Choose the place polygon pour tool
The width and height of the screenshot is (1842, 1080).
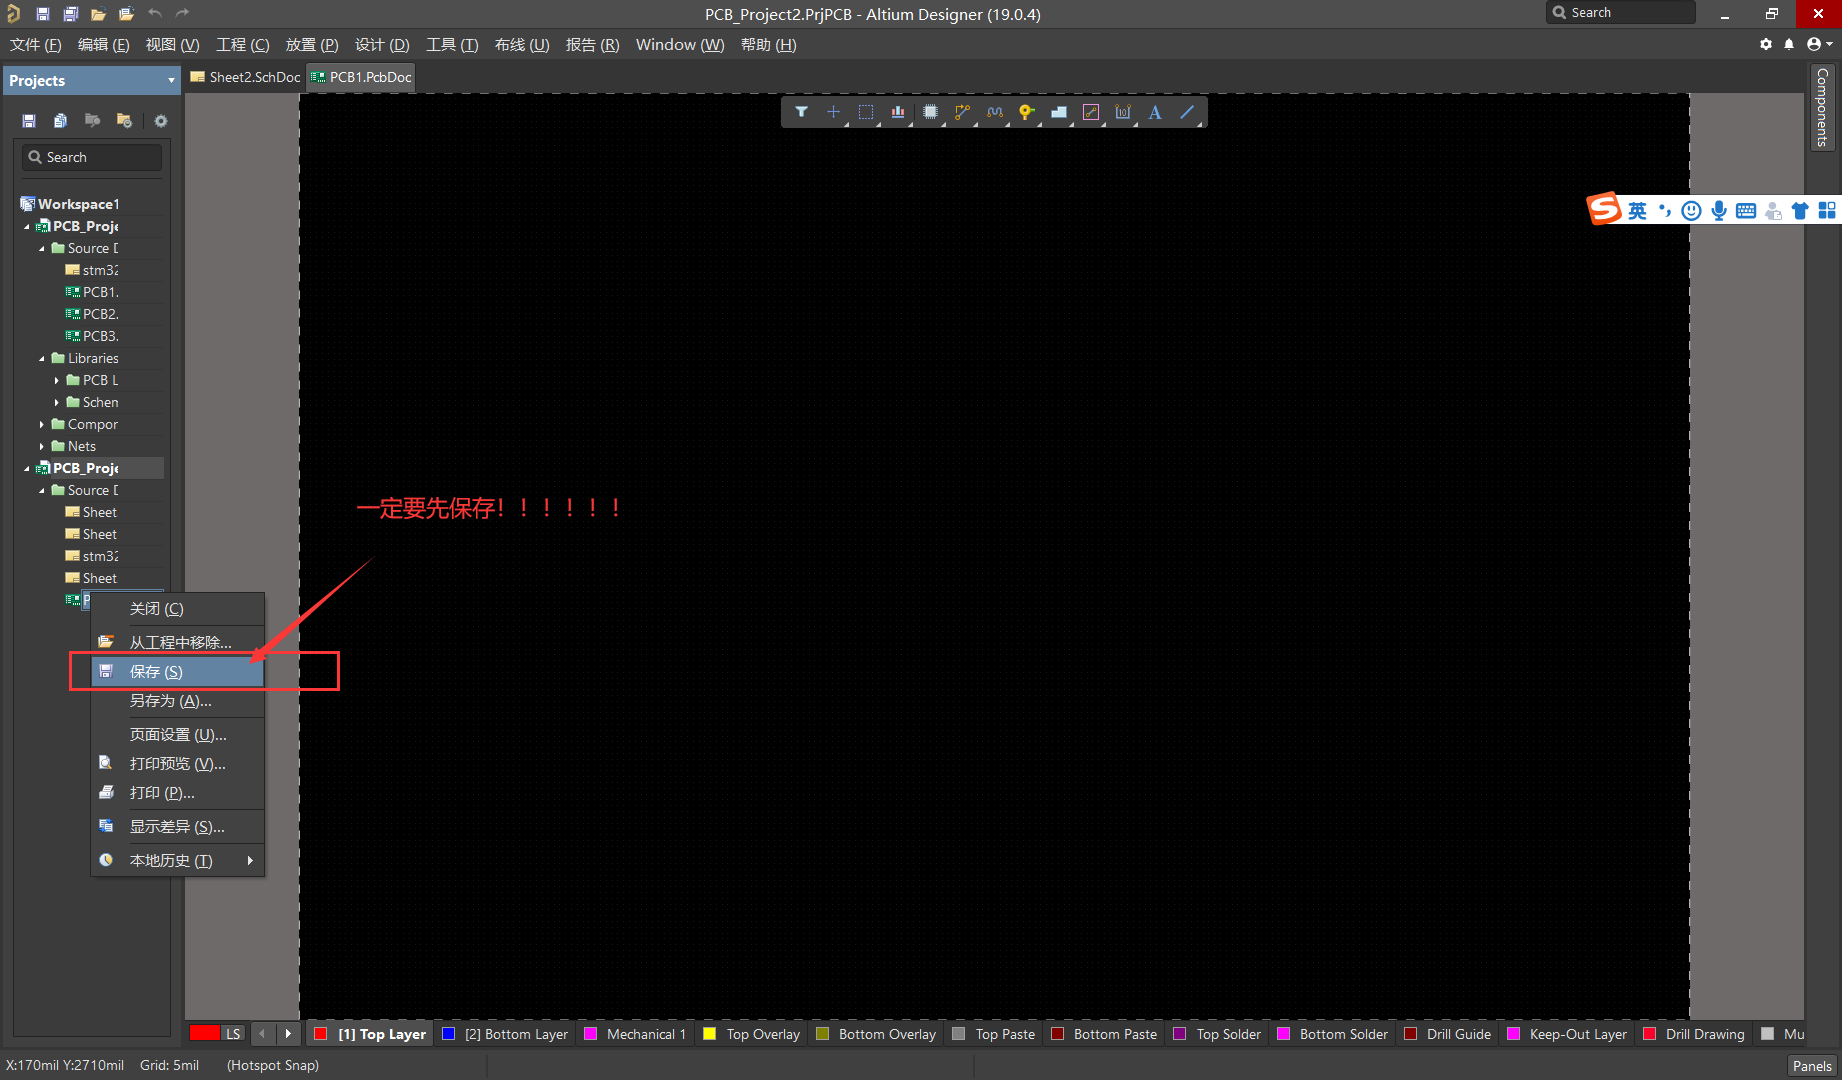(1059, 112)
